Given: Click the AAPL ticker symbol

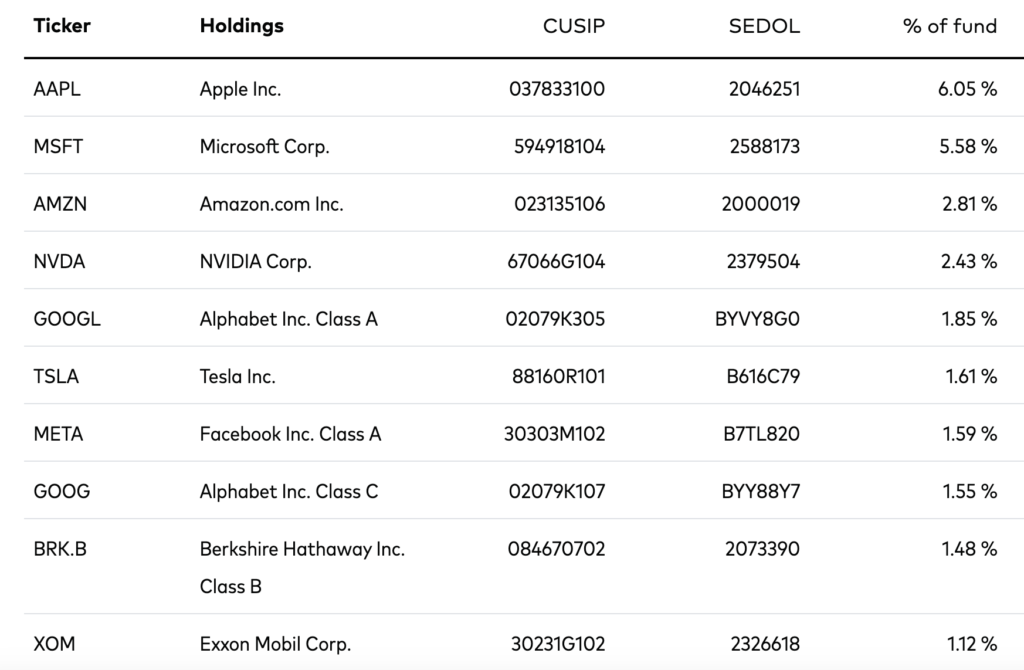Looking at the screenshot, I should point(57,89).
